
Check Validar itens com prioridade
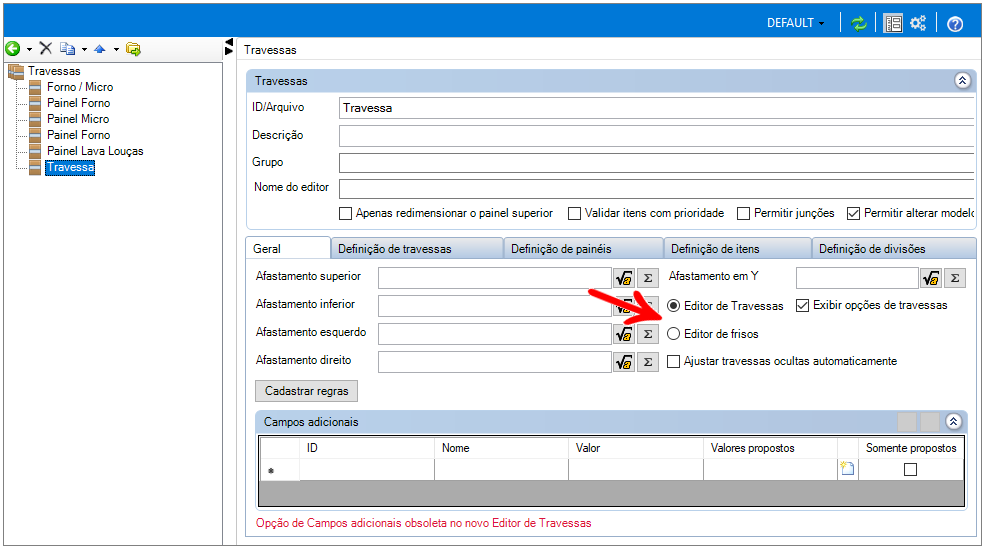pos(575,213)
